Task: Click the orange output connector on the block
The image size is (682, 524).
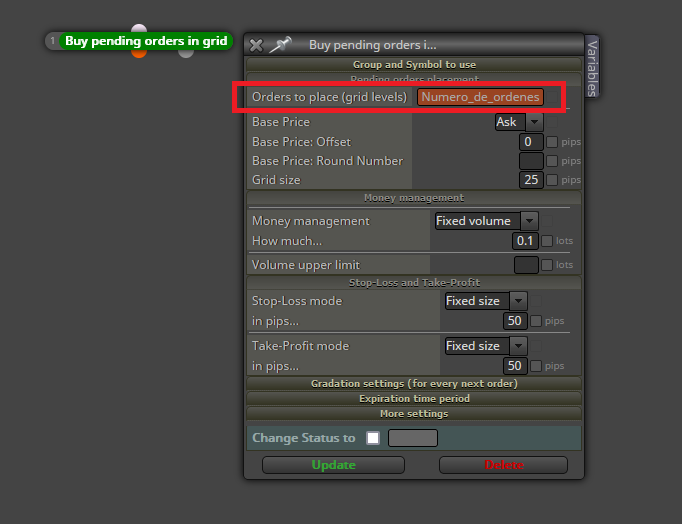Action: pyautogui.click(x=139, y=53)
